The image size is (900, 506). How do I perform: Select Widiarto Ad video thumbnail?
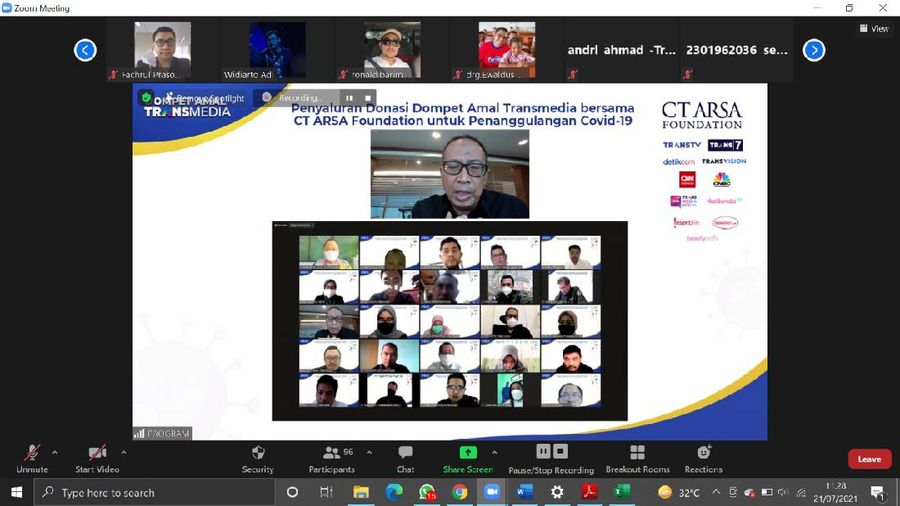(x=277, y=50)
